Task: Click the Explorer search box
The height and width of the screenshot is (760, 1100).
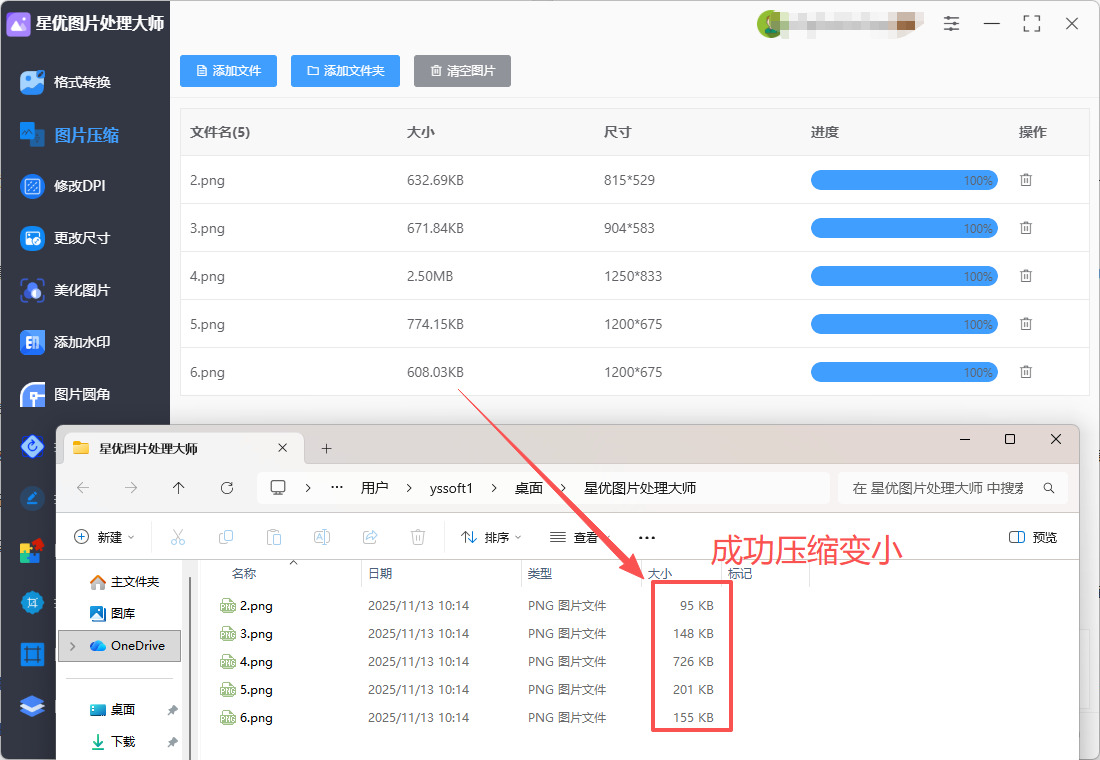Action: tap(953, 488)
